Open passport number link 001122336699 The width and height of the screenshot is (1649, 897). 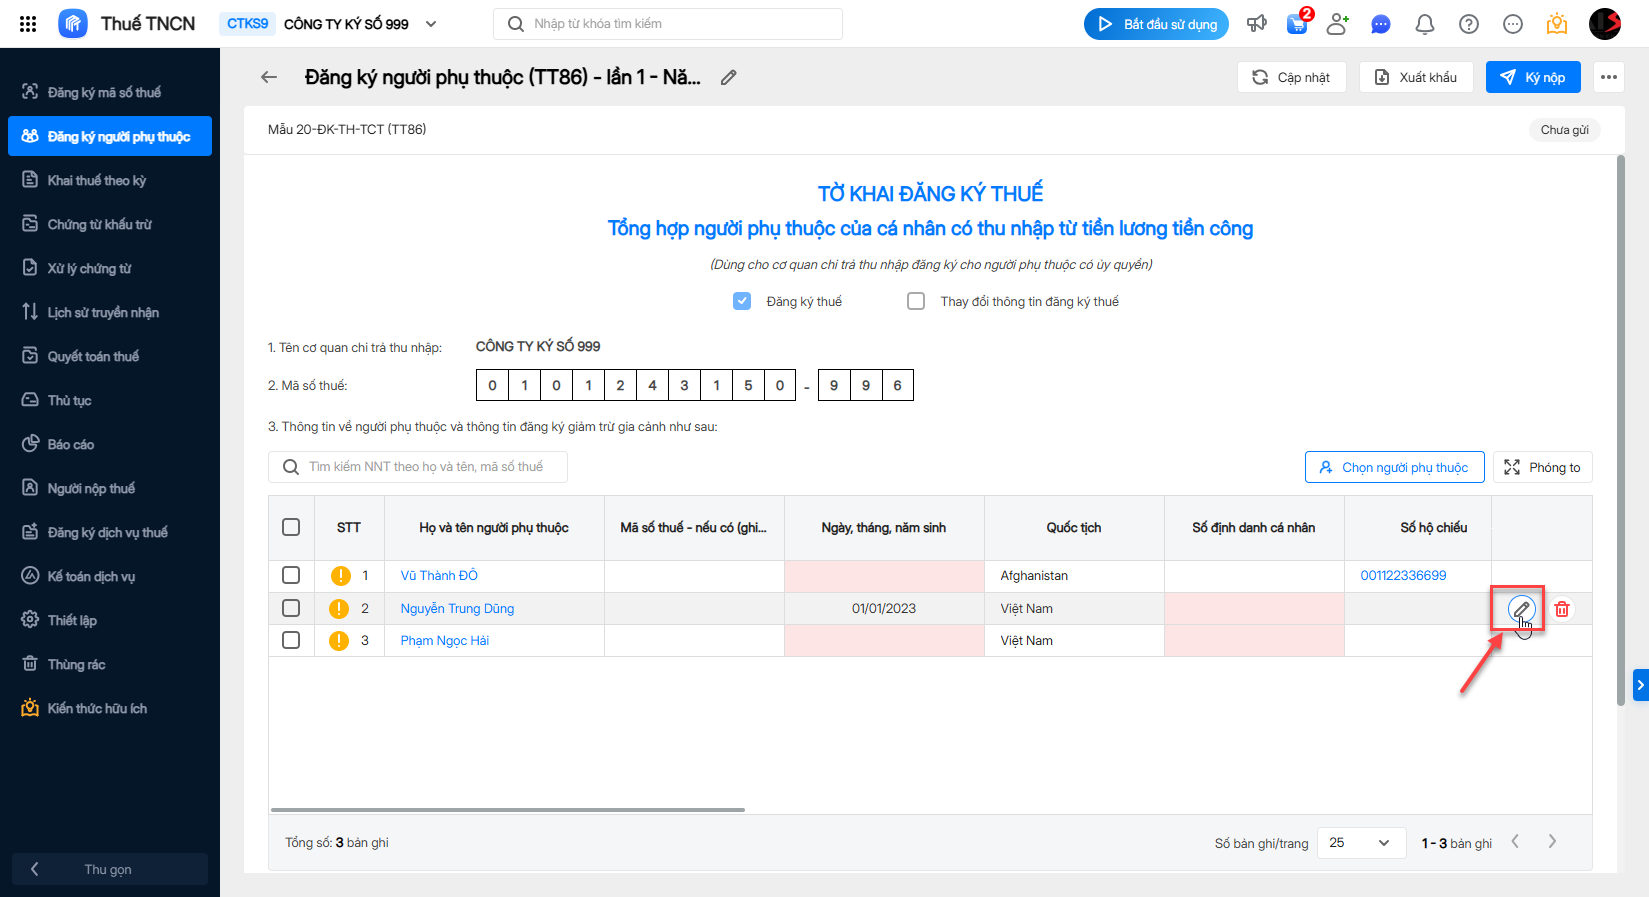coord(1403,576)
